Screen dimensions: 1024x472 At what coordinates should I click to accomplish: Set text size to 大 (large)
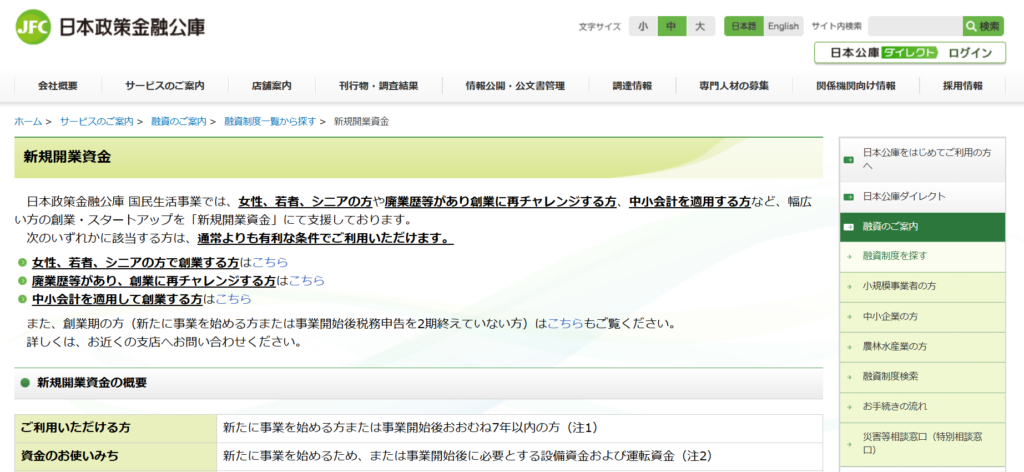701,26
